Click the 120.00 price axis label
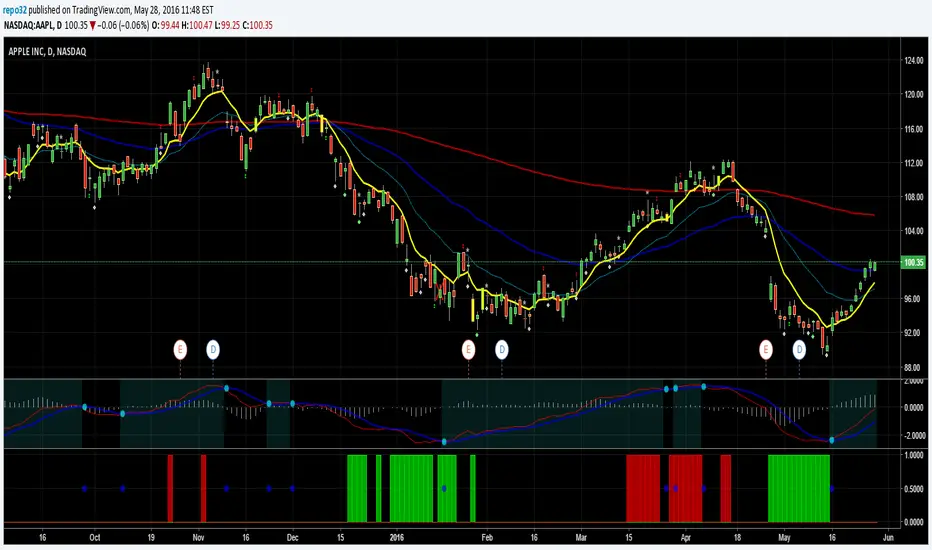Viewport: 932px width, 550px height. click(914, 95)
